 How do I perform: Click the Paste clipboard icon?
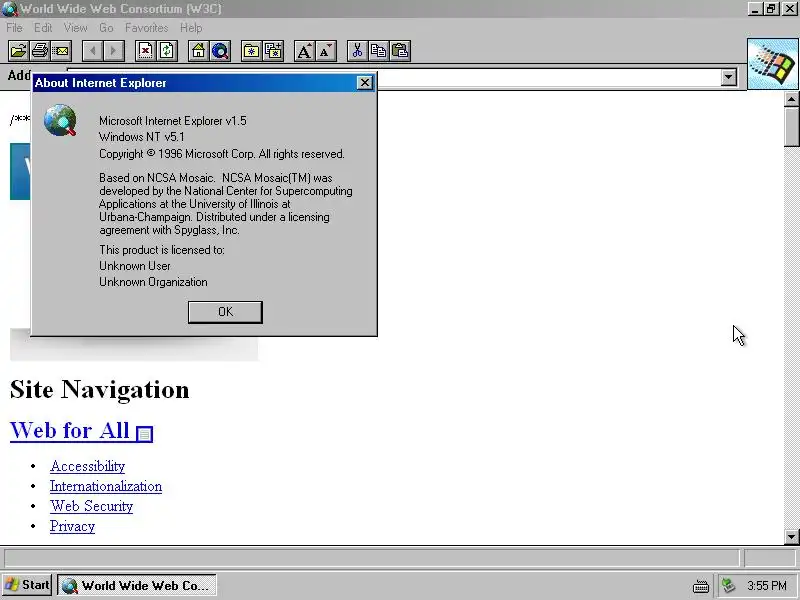(401, 51)
